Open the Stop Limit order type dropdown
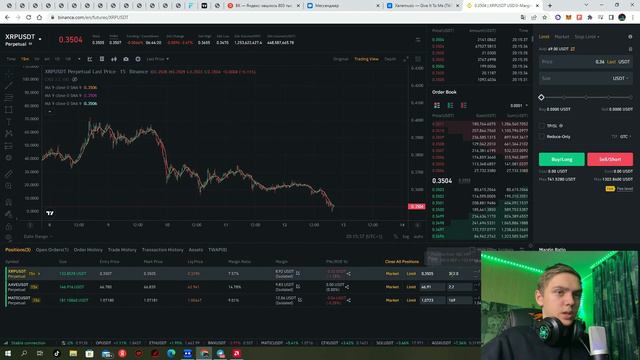The width and height of the screenshot is (640, 360). [x=587, y=37]
